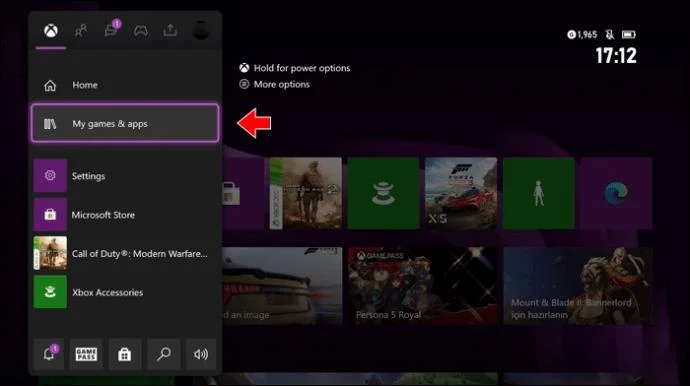Open the Modern Warfare 2 game tile
690x386 pixels.
[x=305, y=193]
